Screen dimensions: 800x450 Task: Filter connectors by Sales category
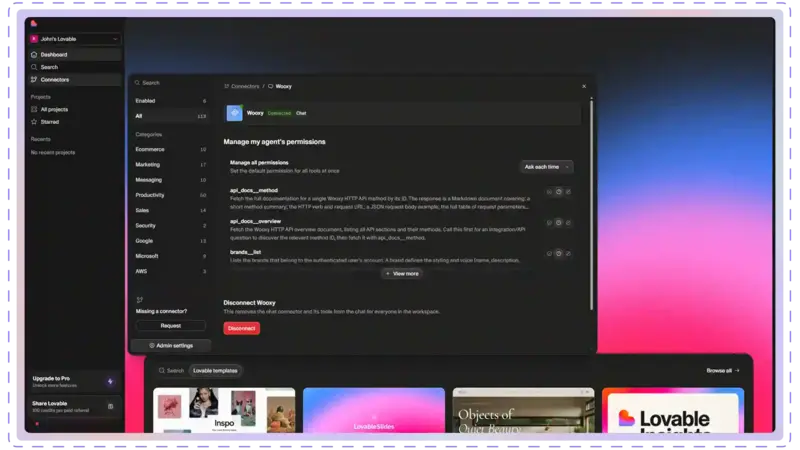click(170, 210)
